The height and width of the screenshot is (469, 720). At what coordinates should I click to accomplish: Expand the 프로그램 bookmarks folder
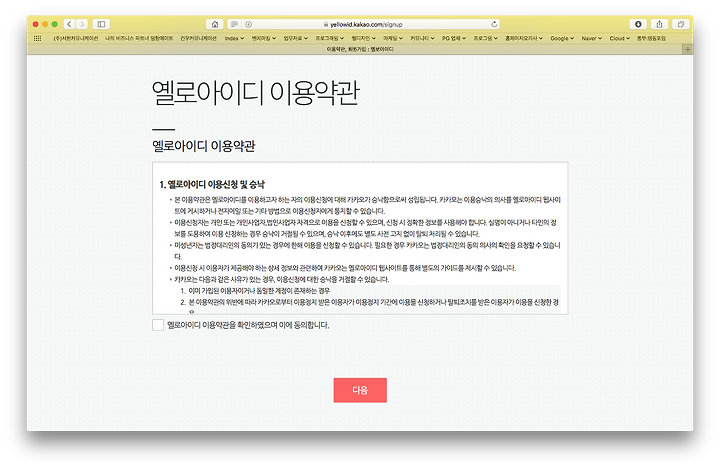click(485, 38)
